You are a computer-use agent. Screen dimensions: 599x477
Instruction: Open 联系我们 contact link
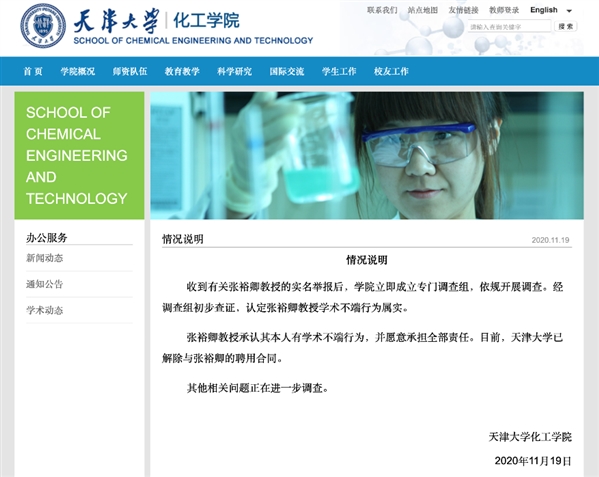[382, 10]
